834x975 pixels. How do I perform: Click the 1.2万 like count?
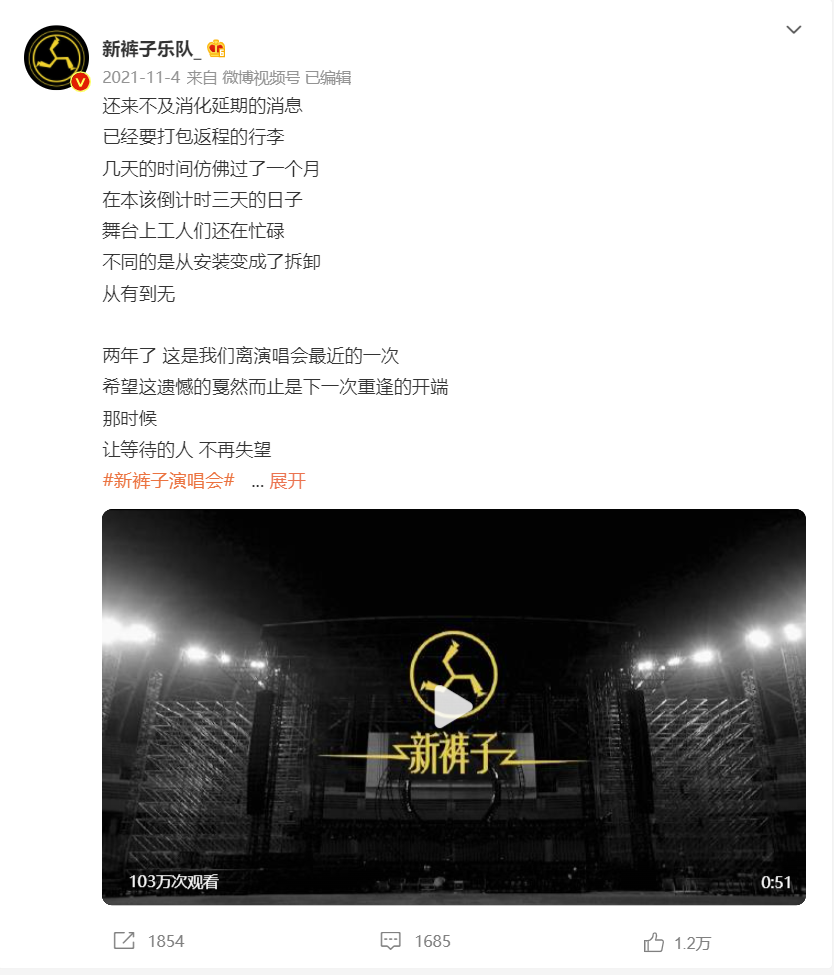[x=692, y=943]
